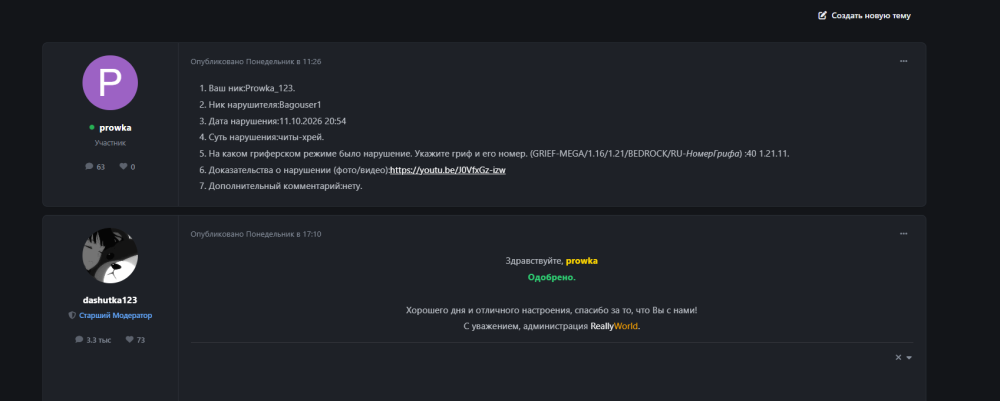Screen dimensions: 1000x401
Task: Click line '4. Суть нарушения:читы-хрей.'
Action: (261, 137)
